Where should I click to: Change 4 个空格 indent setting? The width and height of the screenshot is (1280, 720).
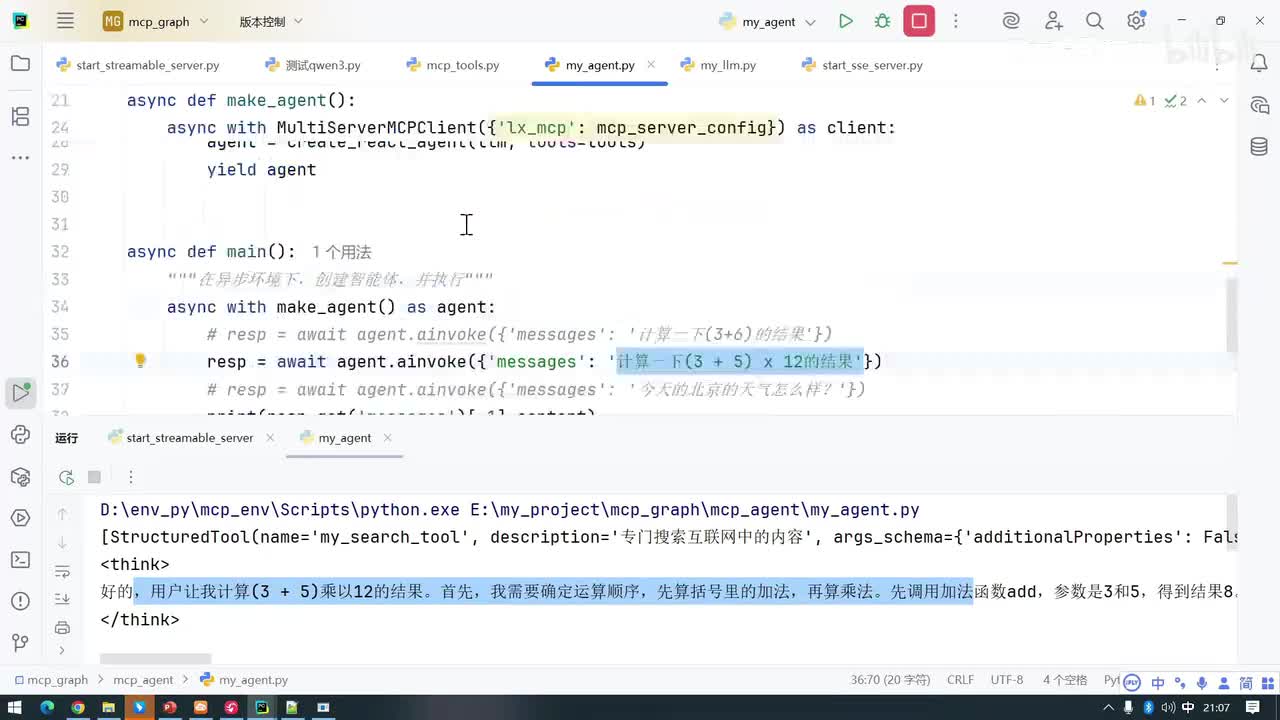[1065, 680]
